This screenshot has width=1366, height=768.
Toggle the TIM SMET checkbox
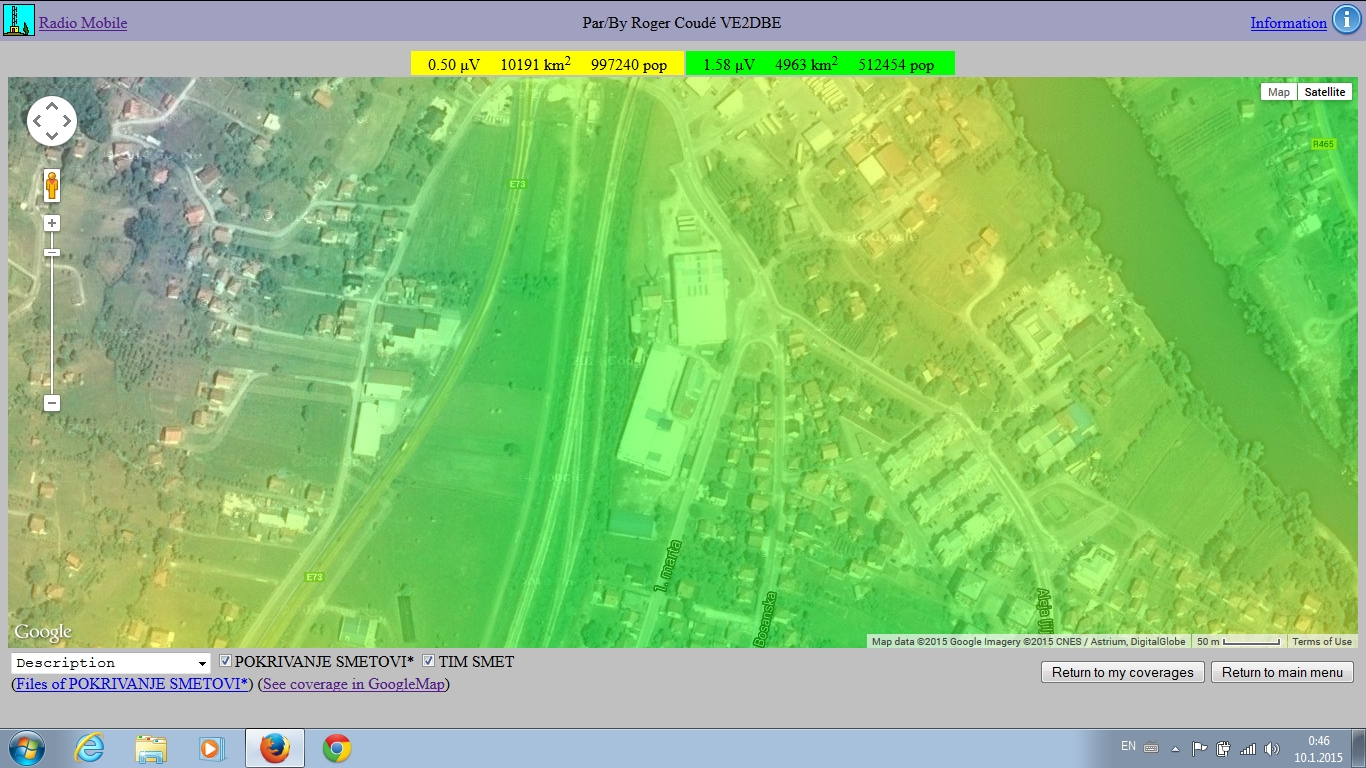tap(429, 661)
